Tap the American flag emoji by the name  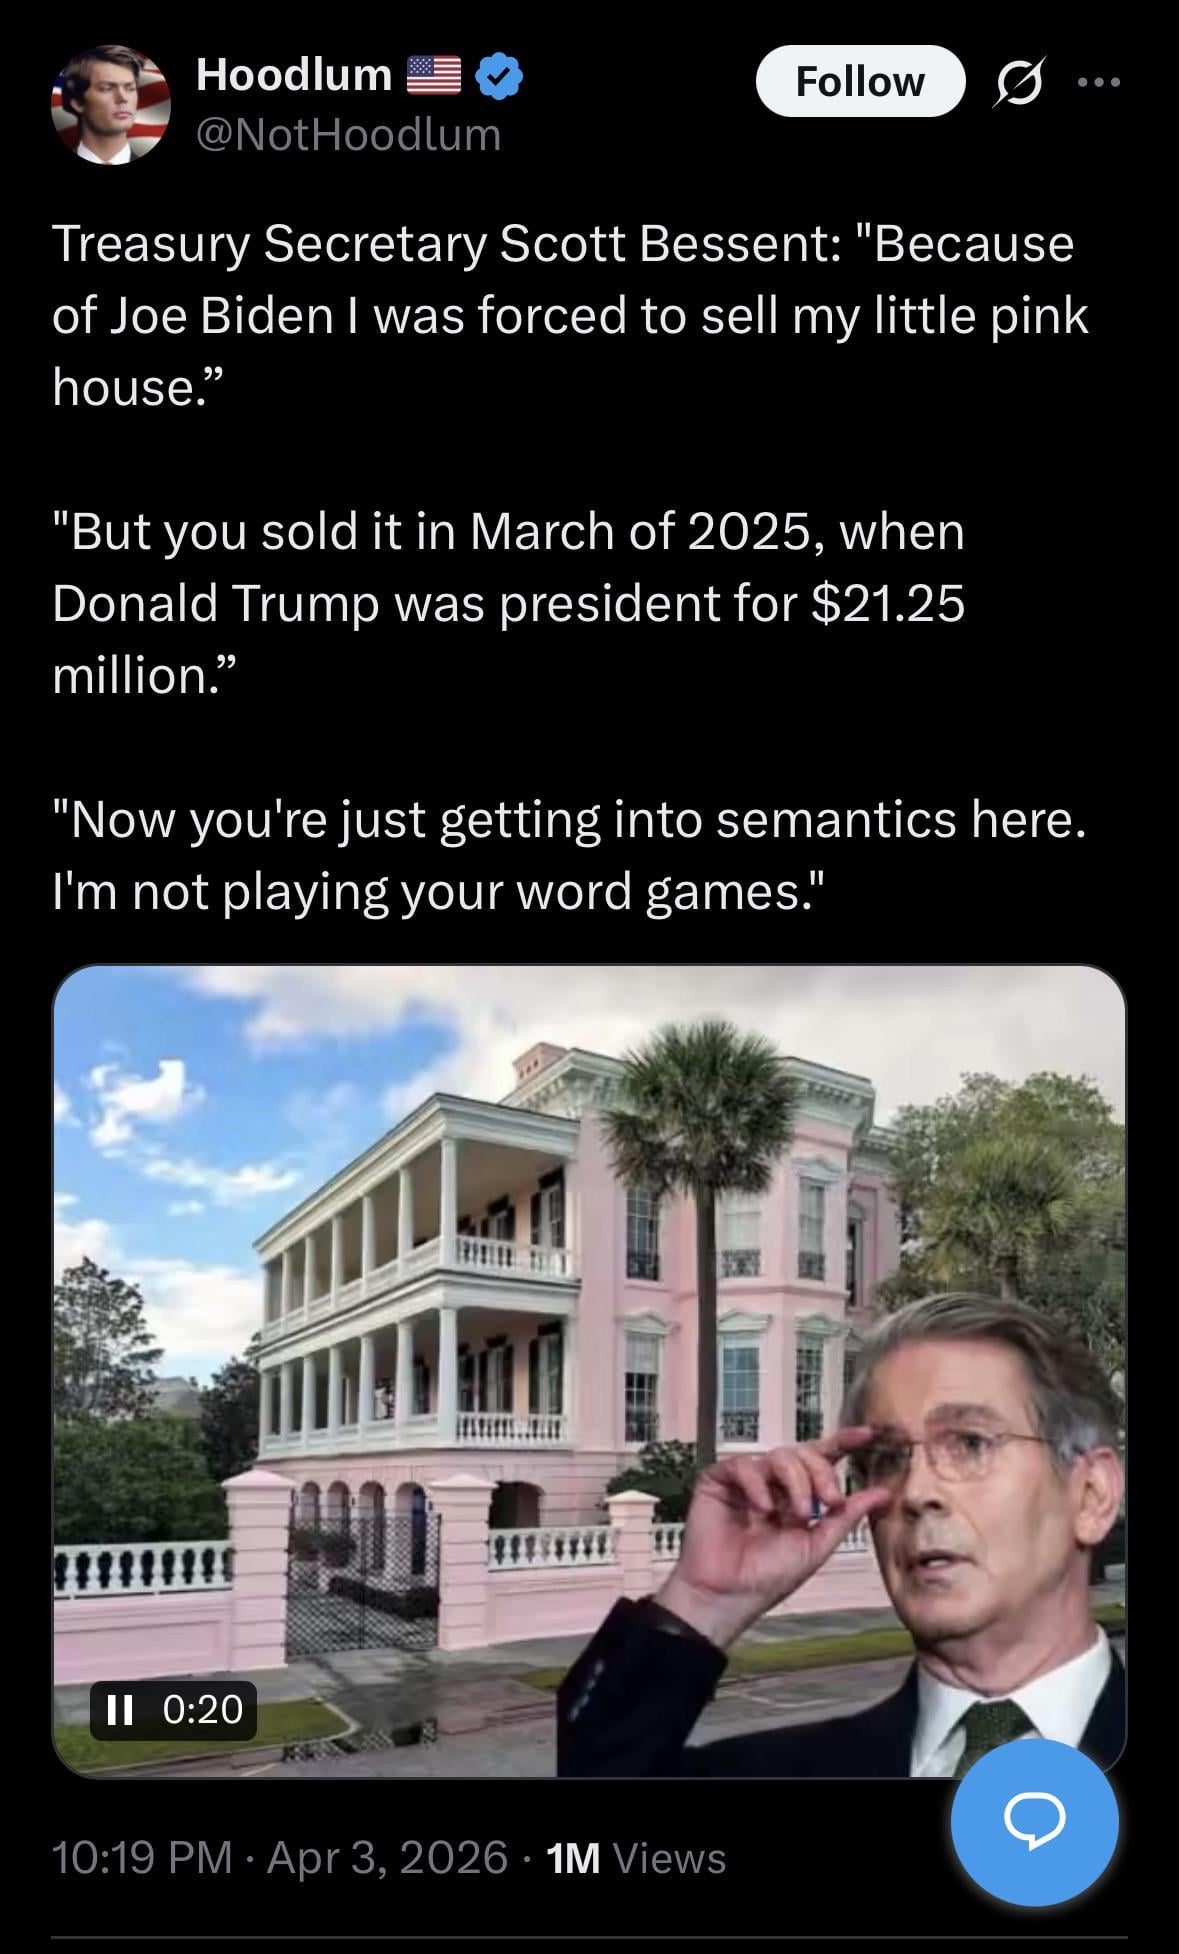(434, 76)
